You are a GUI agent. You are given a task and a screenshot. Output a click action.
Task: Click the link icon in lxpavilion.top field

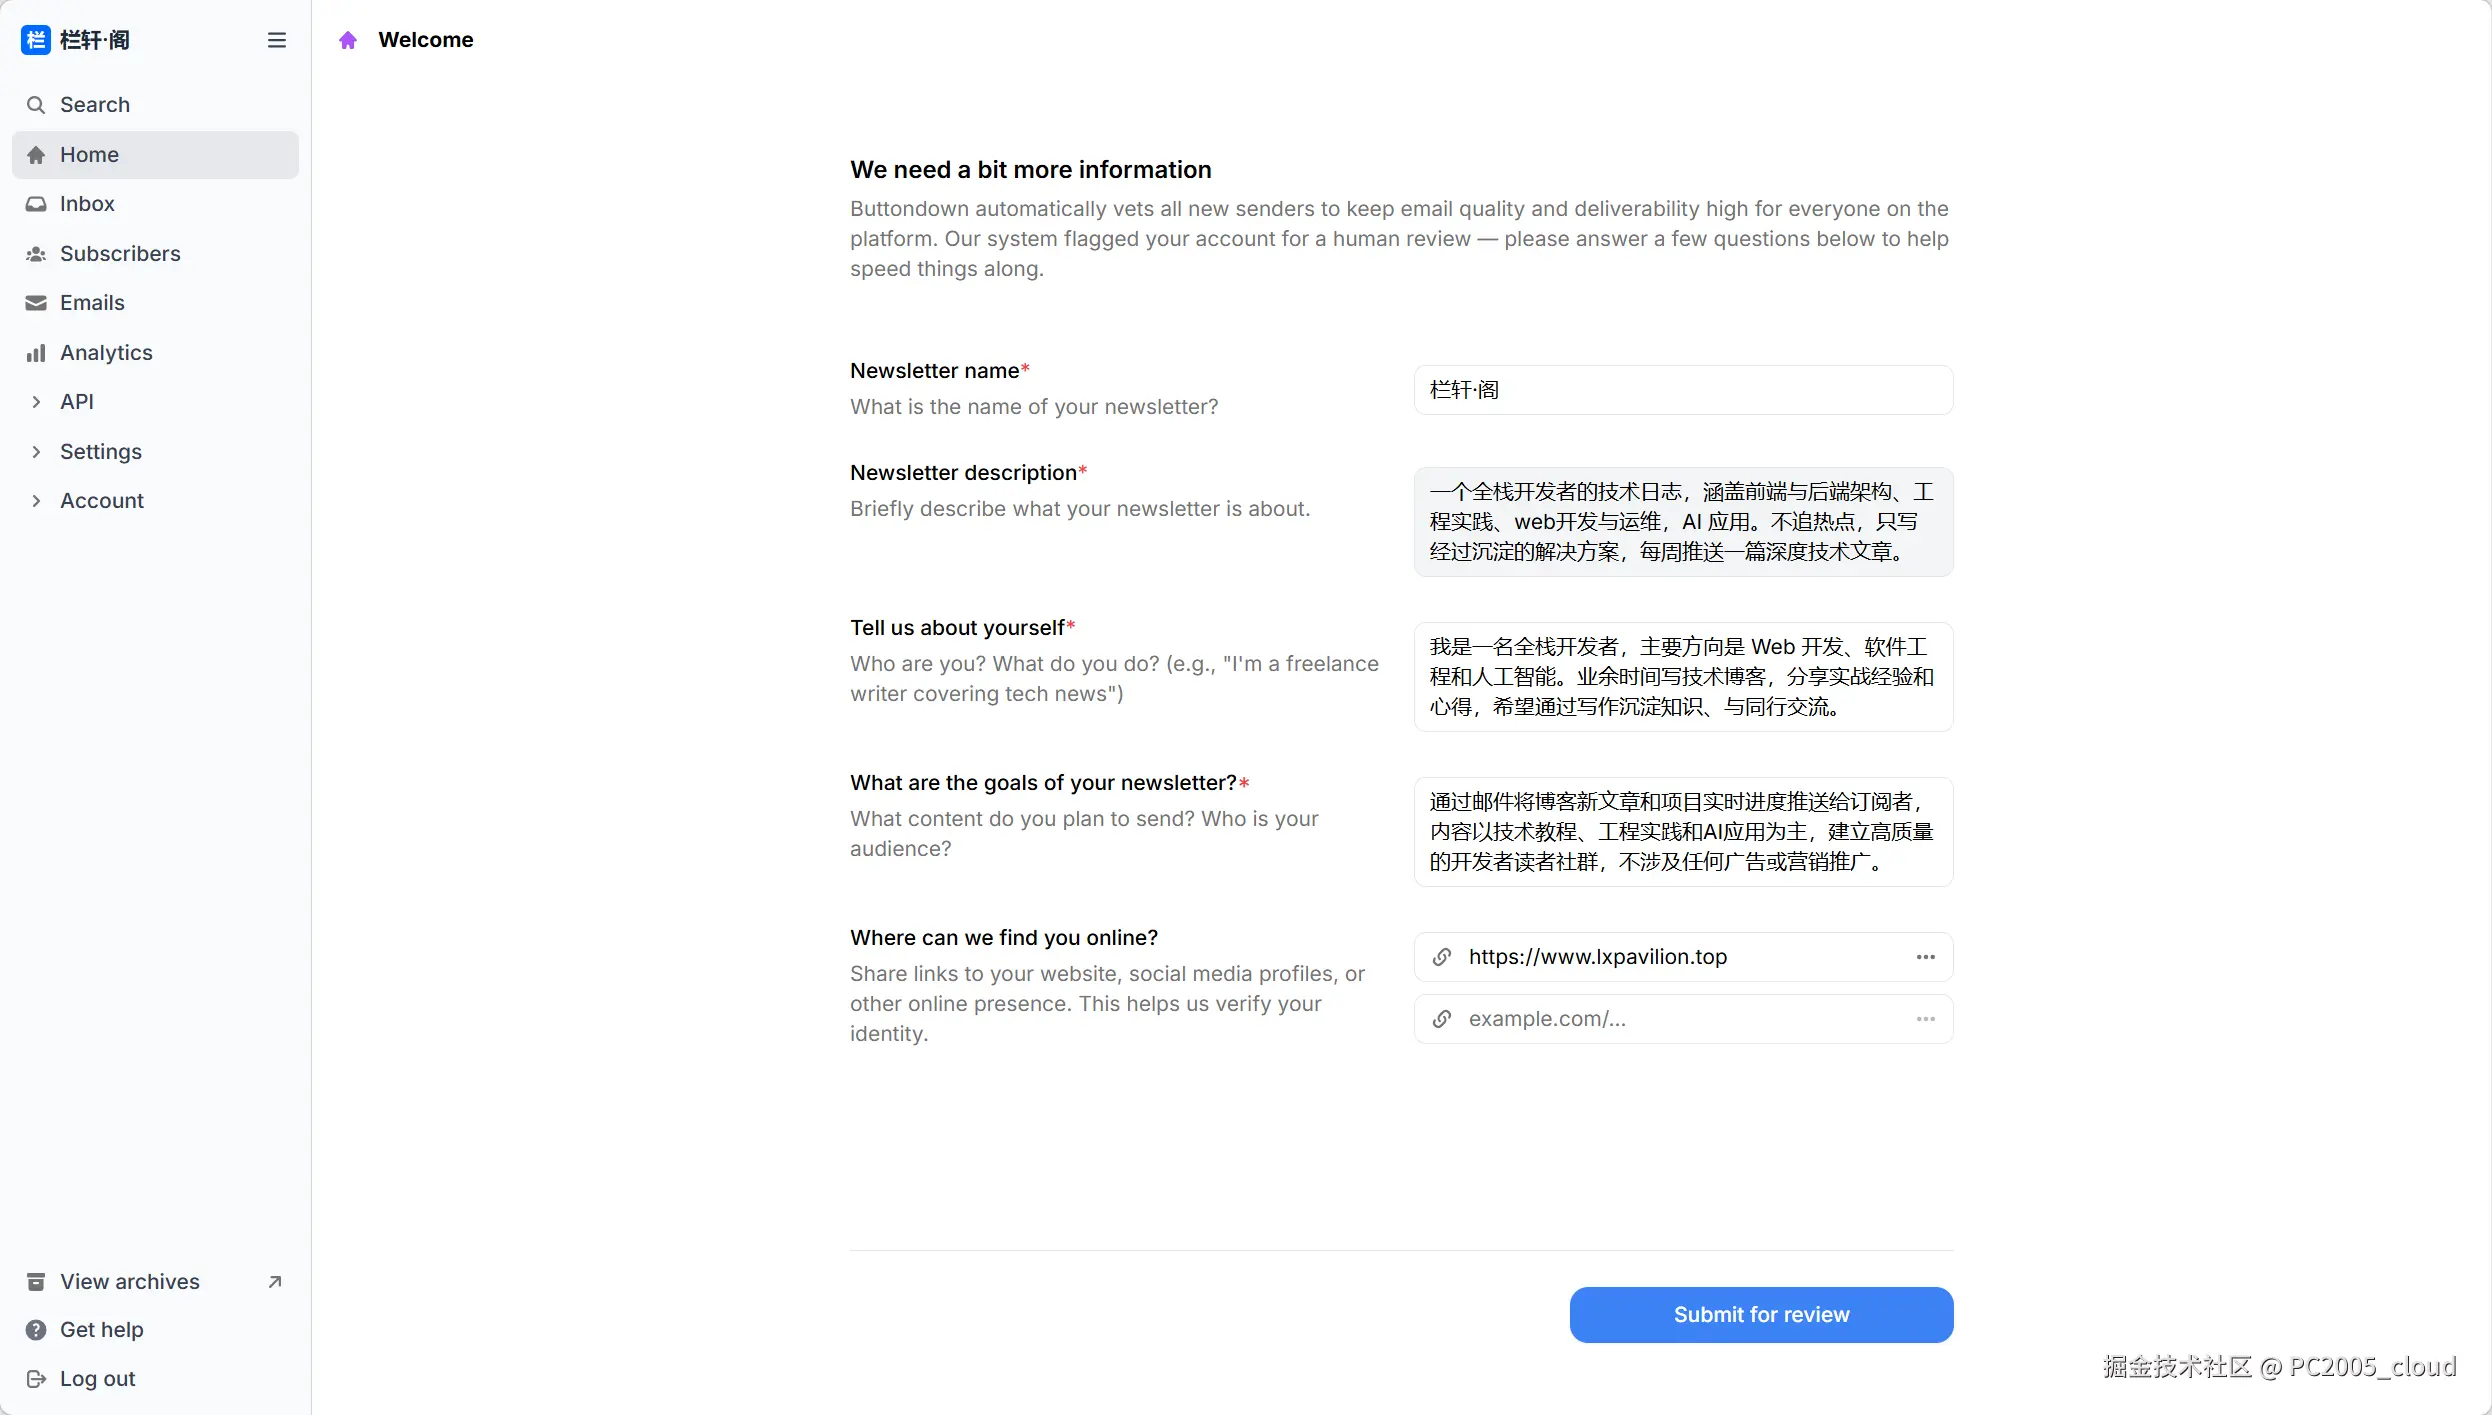point(1442,957)
